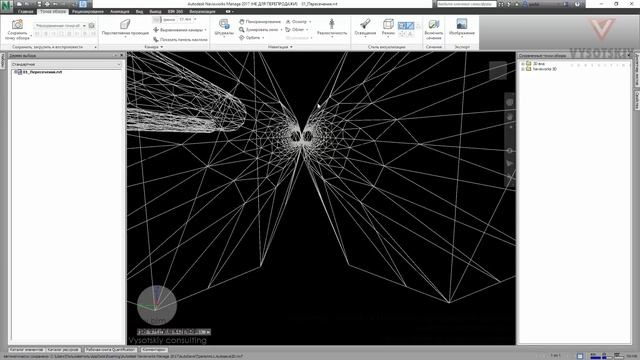
Task: Open Render ribbon tab
Action: (202, 11)
